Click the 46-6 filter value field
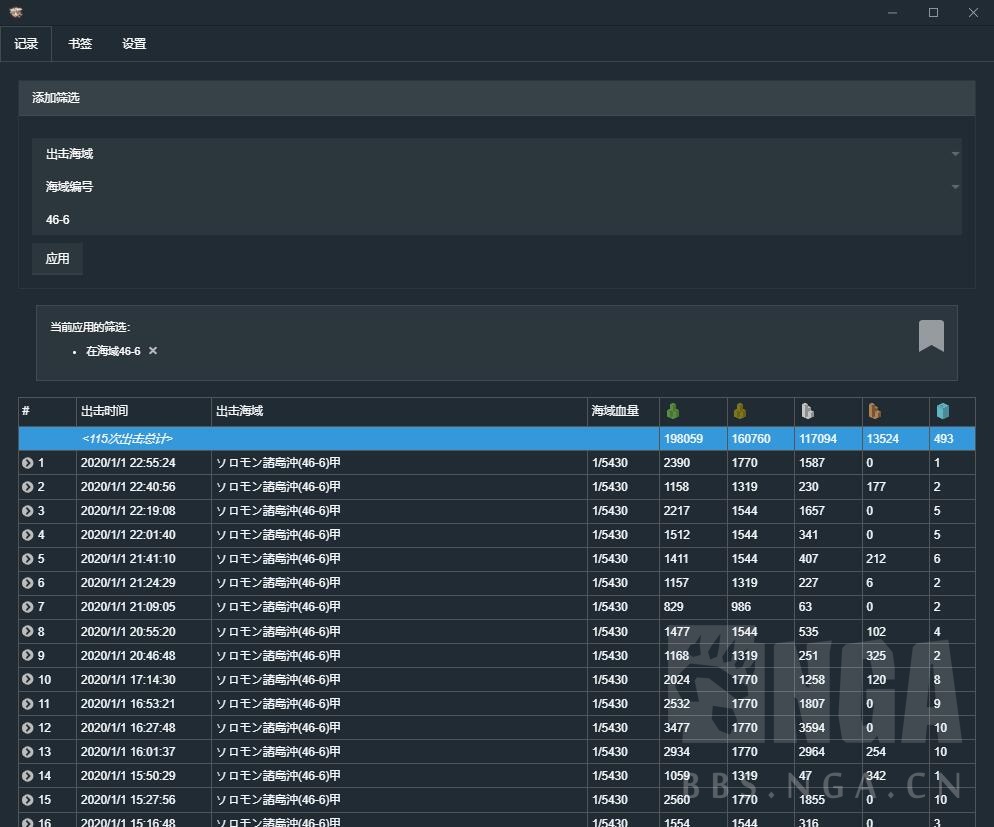The image size is (994, 827). click(496, 220)
